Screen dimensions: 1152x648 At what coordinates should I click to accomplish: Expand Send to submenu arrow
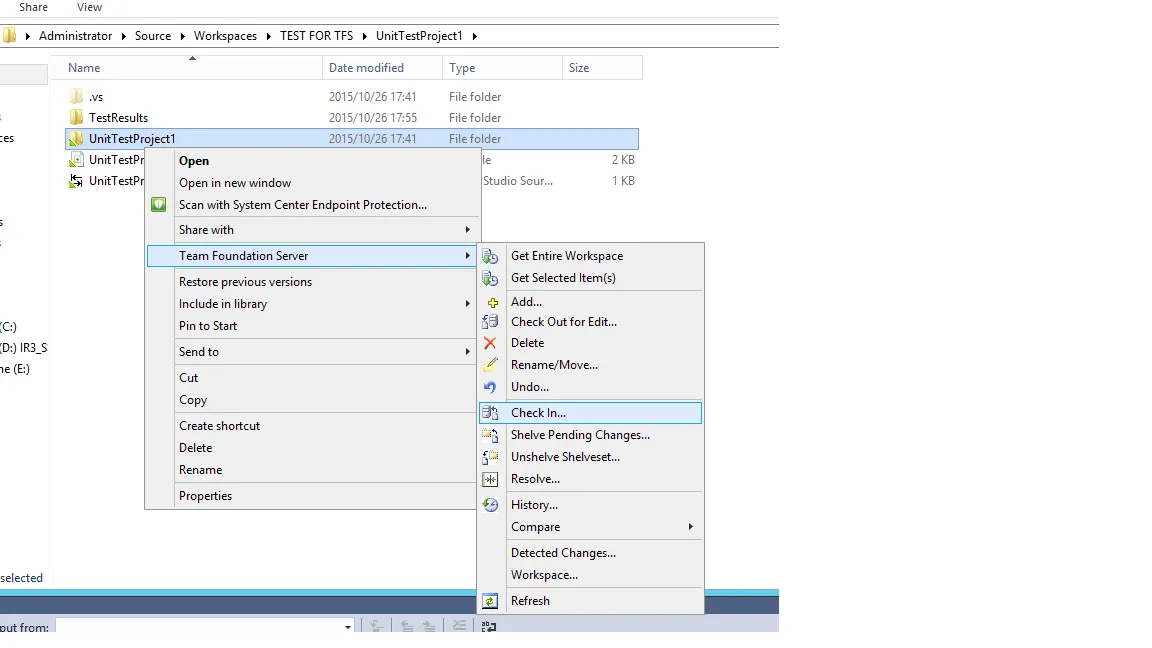(x=467, y=352)
